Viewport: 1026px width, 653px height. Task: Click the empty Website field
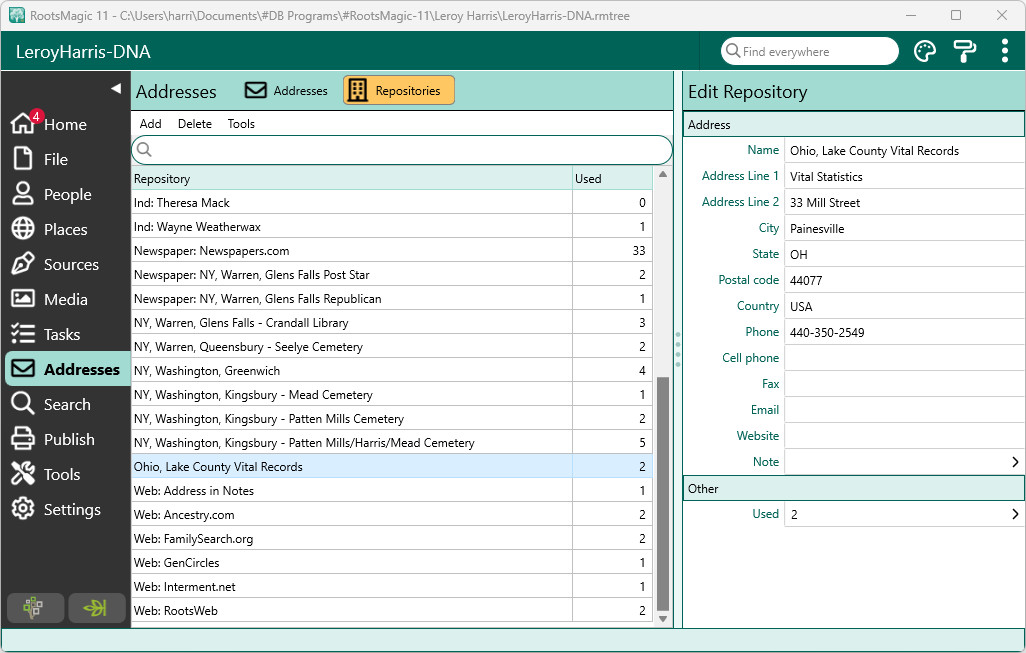904,436
